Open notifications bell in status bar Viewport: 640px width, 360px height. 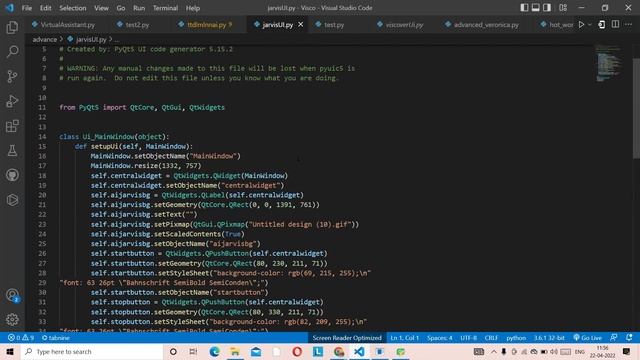tap(629, 338)
